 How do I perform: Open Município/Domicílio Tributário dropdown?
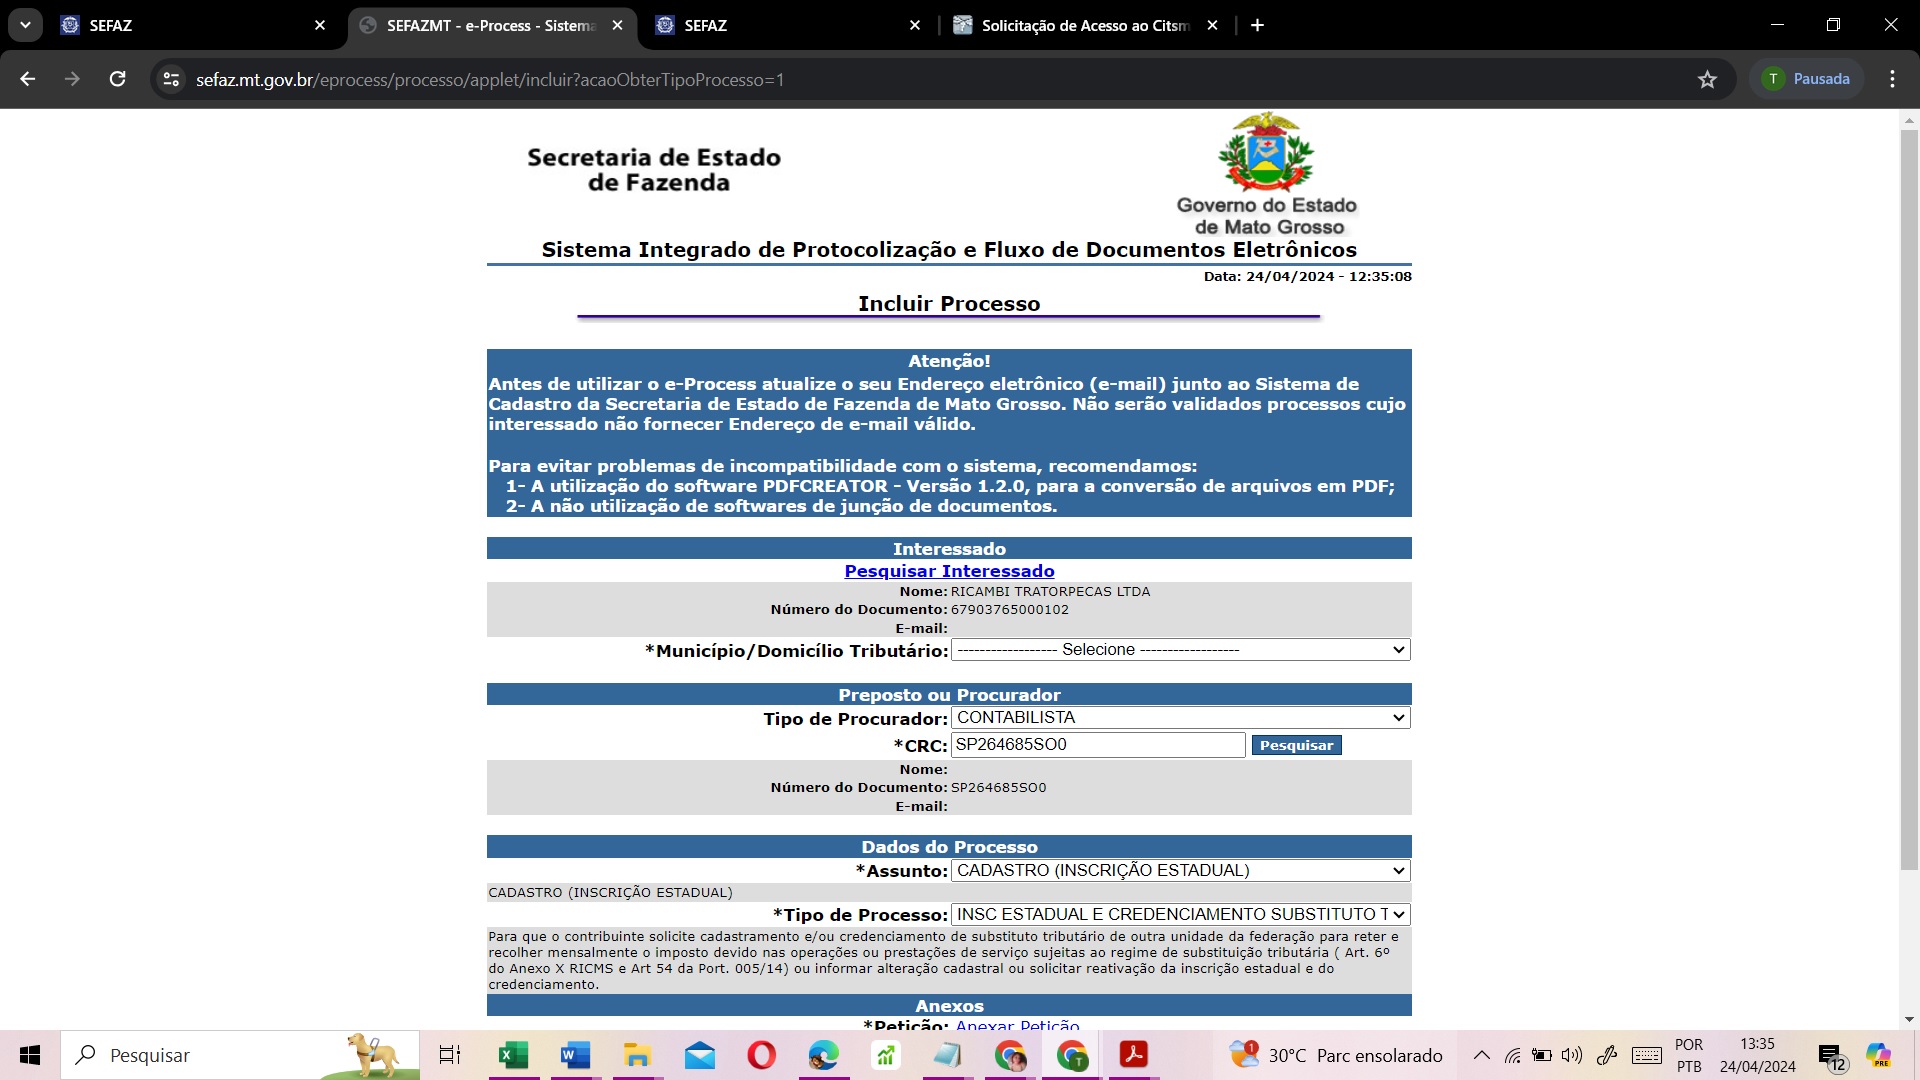point(1180,650)
